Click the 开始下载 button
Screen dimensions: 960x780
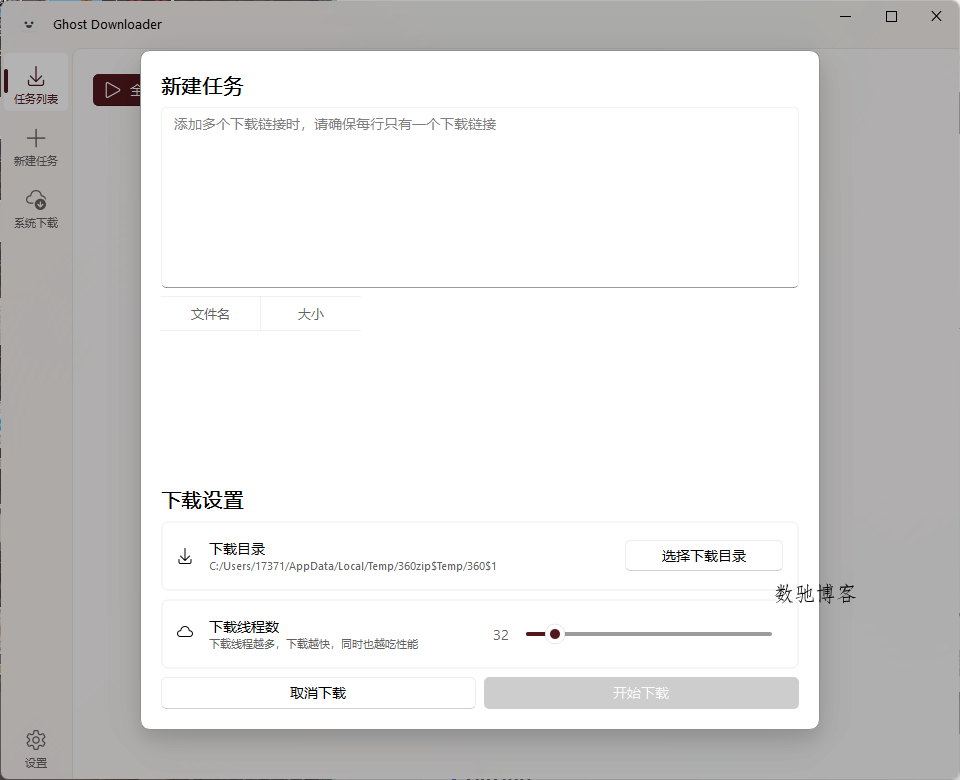(x=641, y=693)
